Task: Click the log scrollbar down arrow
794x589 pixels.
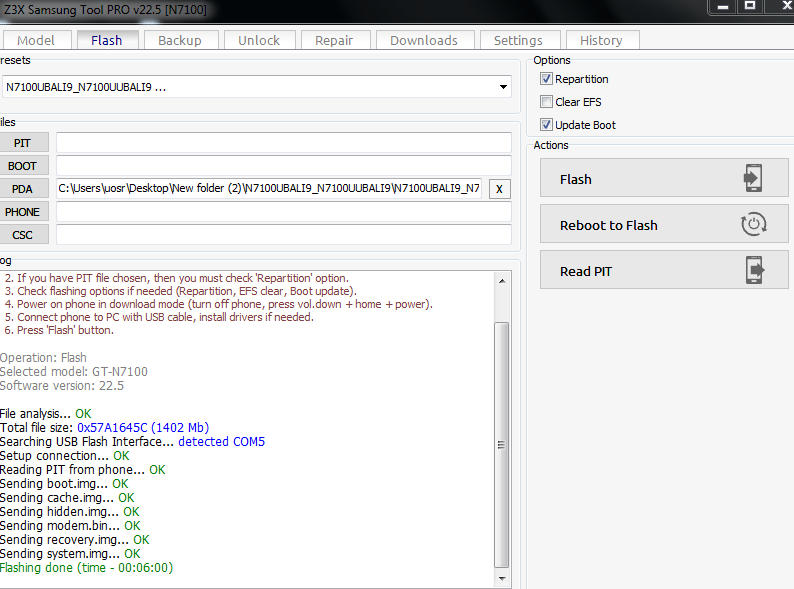Action: pos(502,578)
